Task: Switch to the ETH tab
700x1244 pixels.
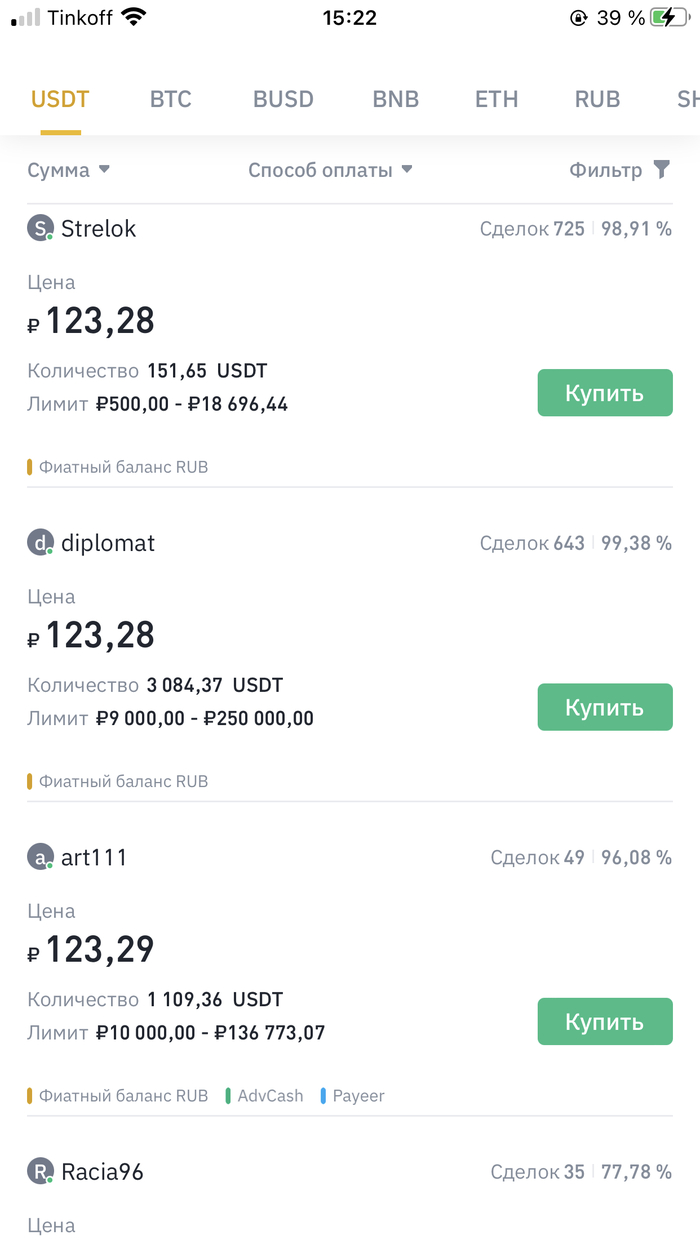Action: point(497,99)
